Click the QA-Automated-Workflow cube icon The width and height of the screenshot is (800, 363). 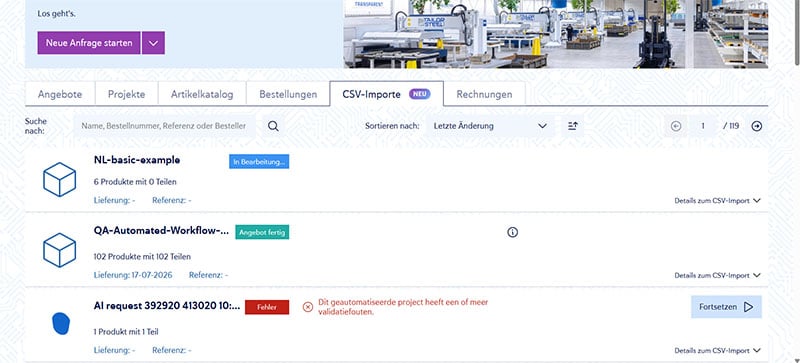point(59,250)
